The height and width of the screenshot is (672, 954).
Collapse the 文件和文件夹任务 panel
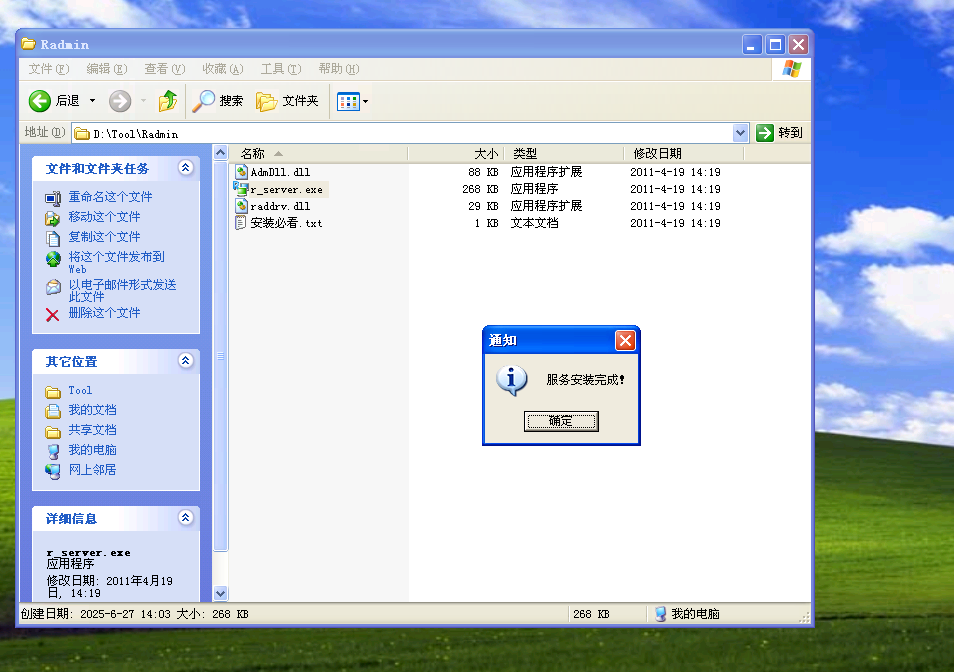tap(186, 168)
